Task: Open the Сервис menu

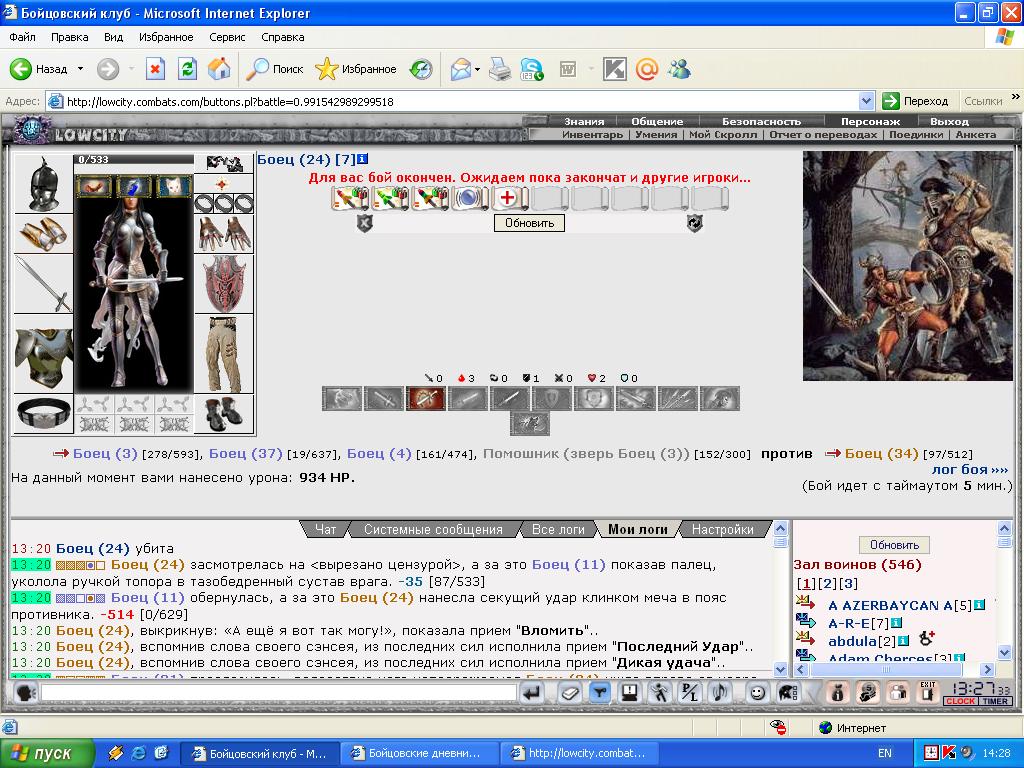Action: (227, 37)
